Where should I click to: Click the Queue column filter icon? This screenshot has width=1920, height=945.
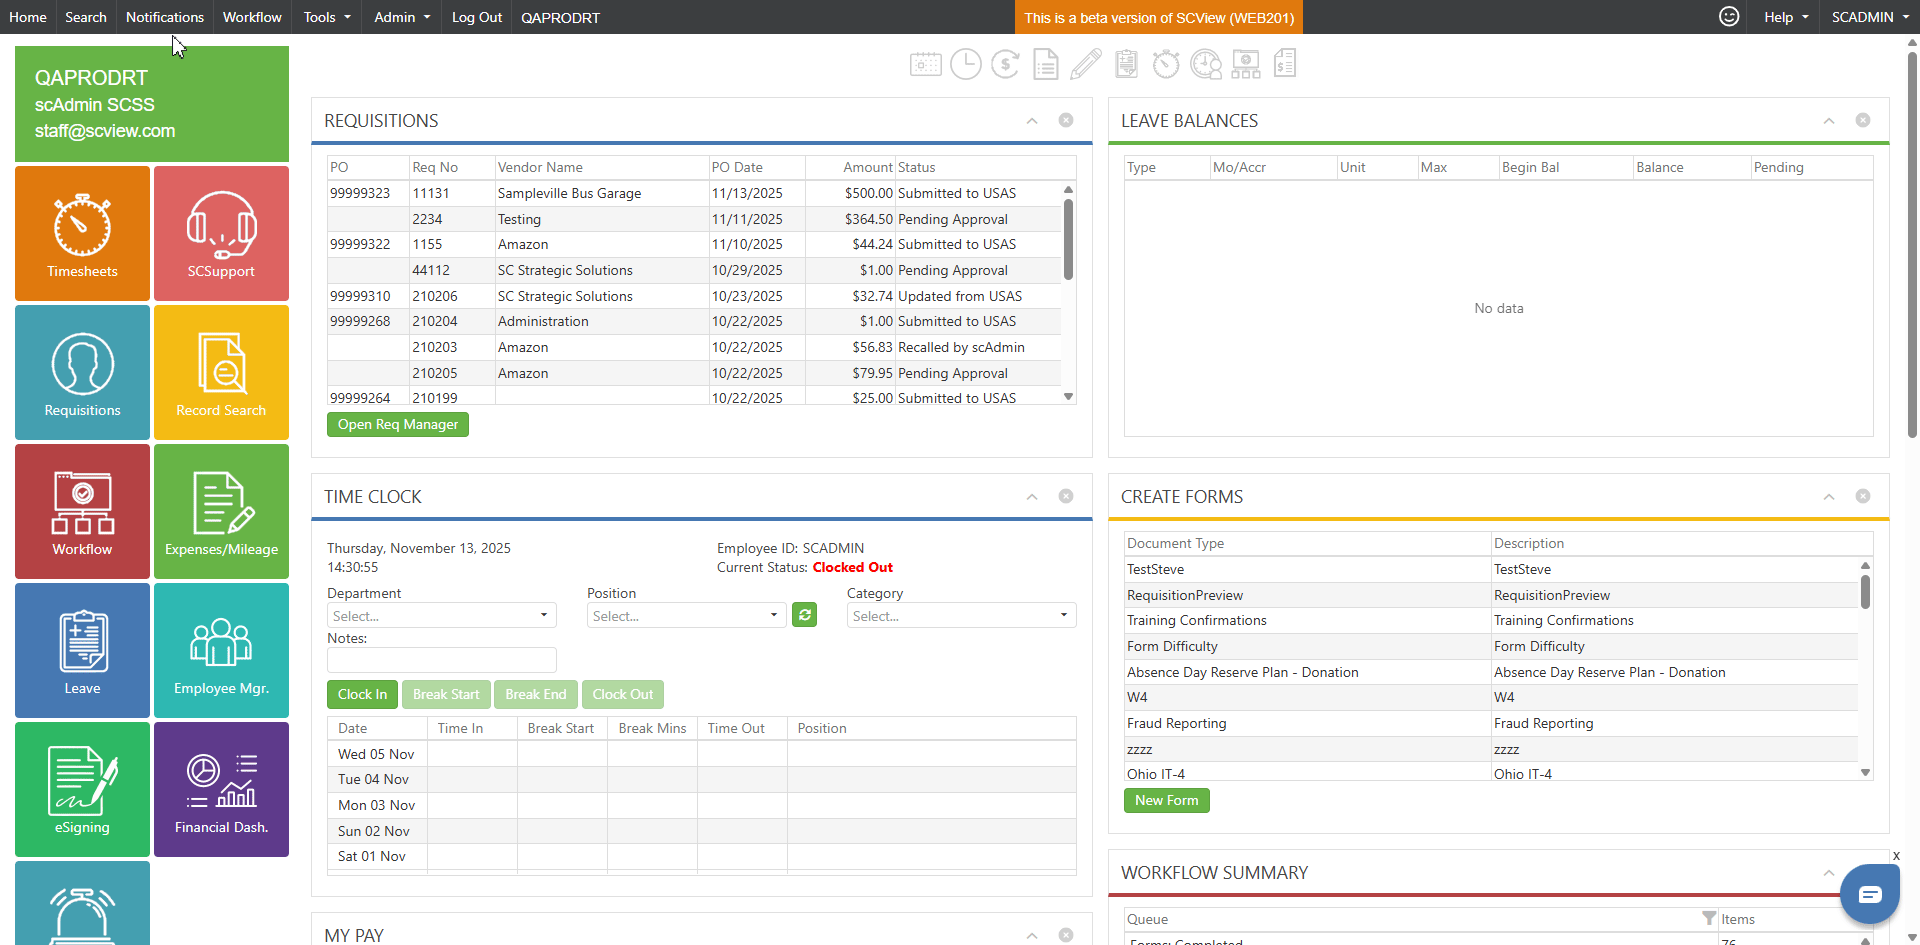1709,918
